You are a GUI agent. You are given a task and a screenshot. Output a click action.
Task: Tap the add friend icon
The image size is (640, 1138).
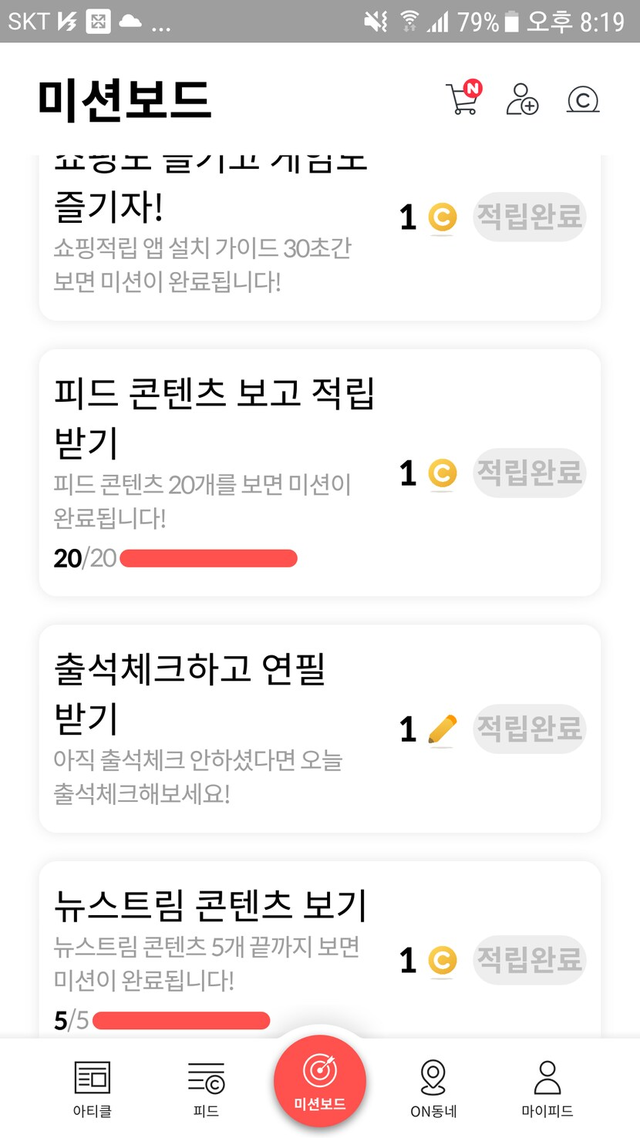tap(521, 99)
